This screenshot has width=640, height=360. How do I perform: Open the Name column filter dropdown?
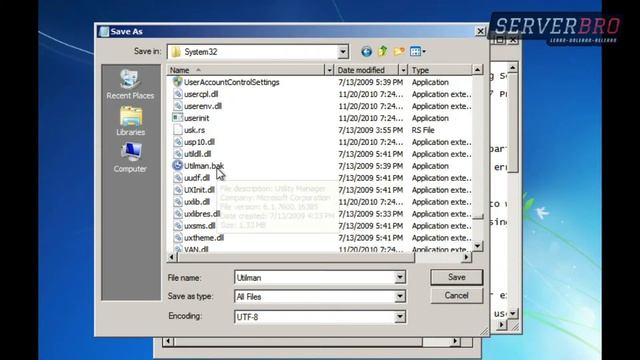(x=329, y=70)
